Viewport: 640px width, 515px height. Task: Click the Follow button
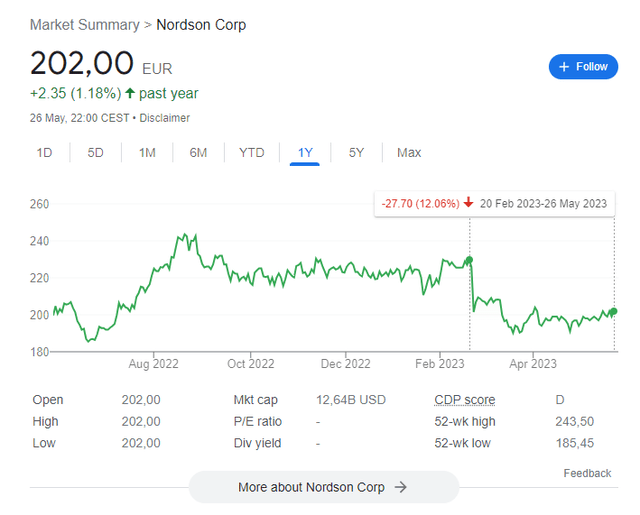pos(583,67)
